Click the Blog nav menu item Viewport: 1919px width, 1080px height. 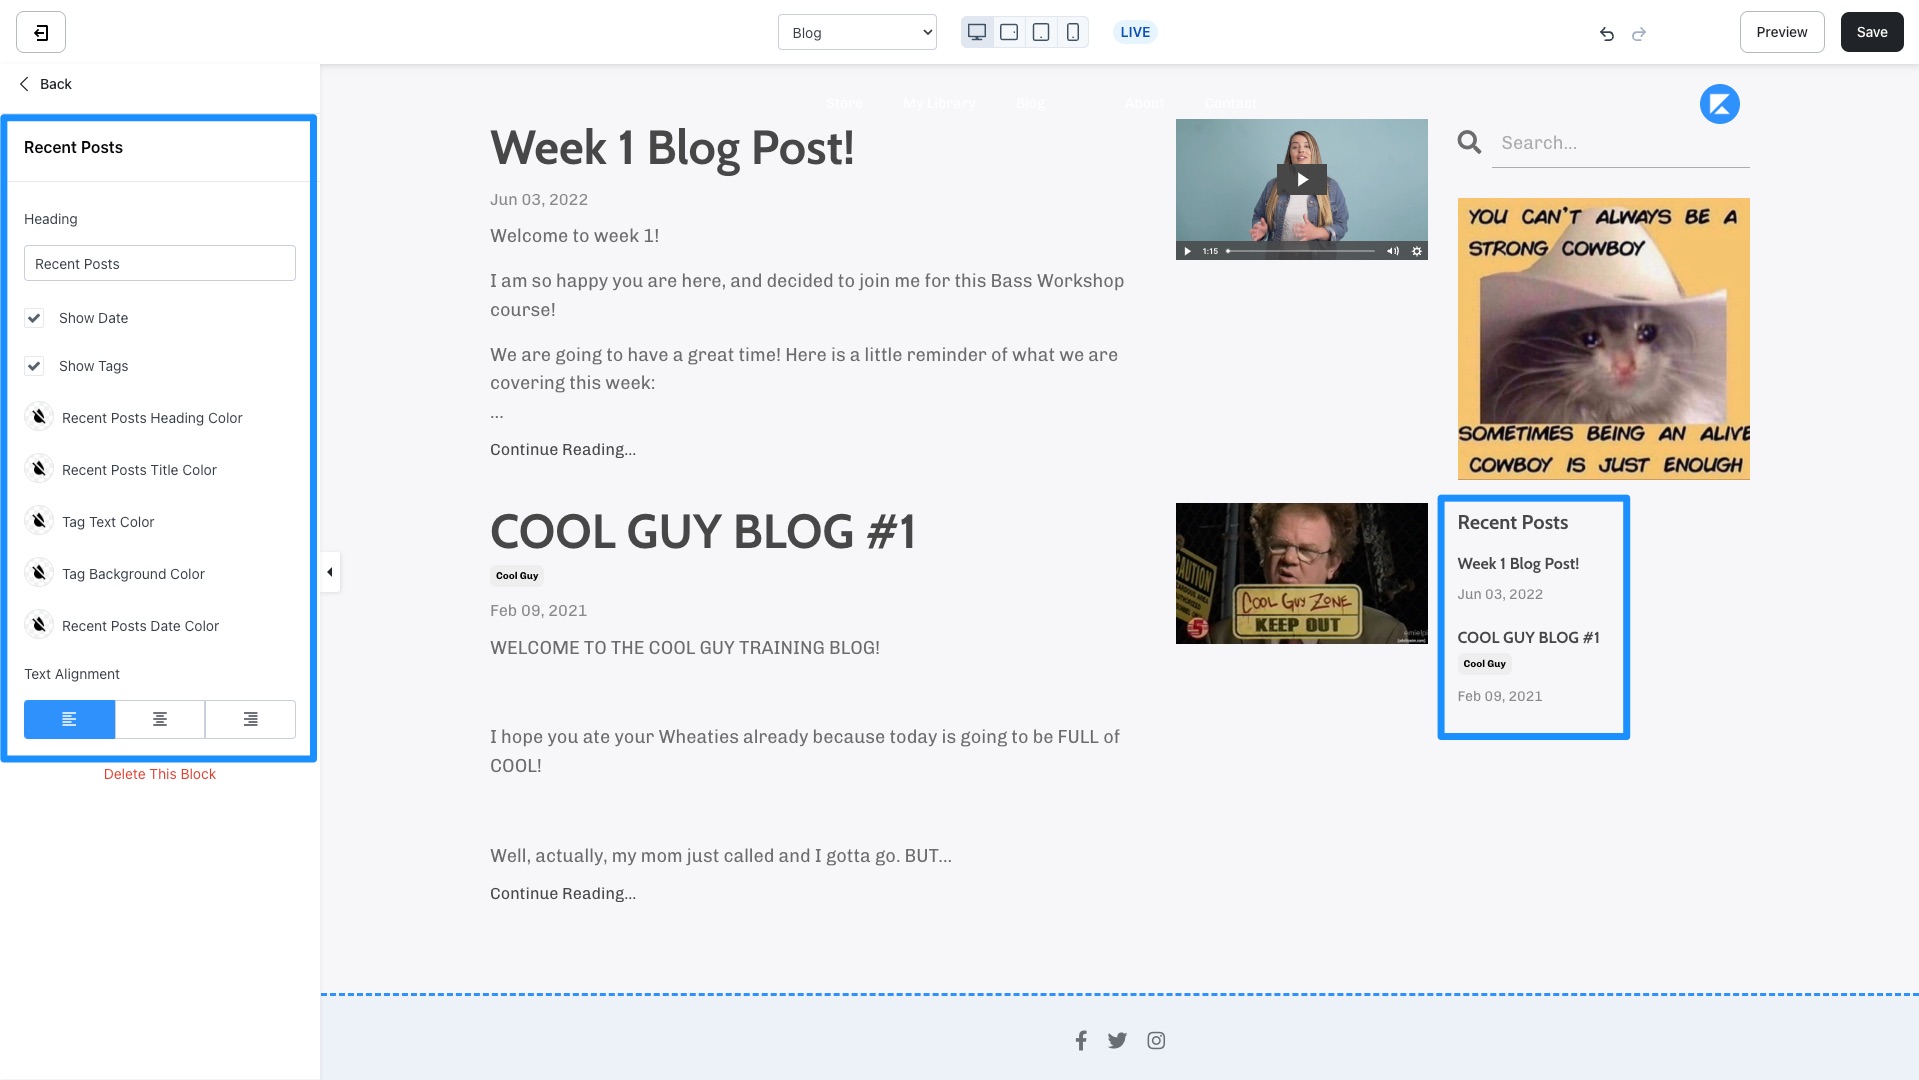click(x=1030, y=103)
